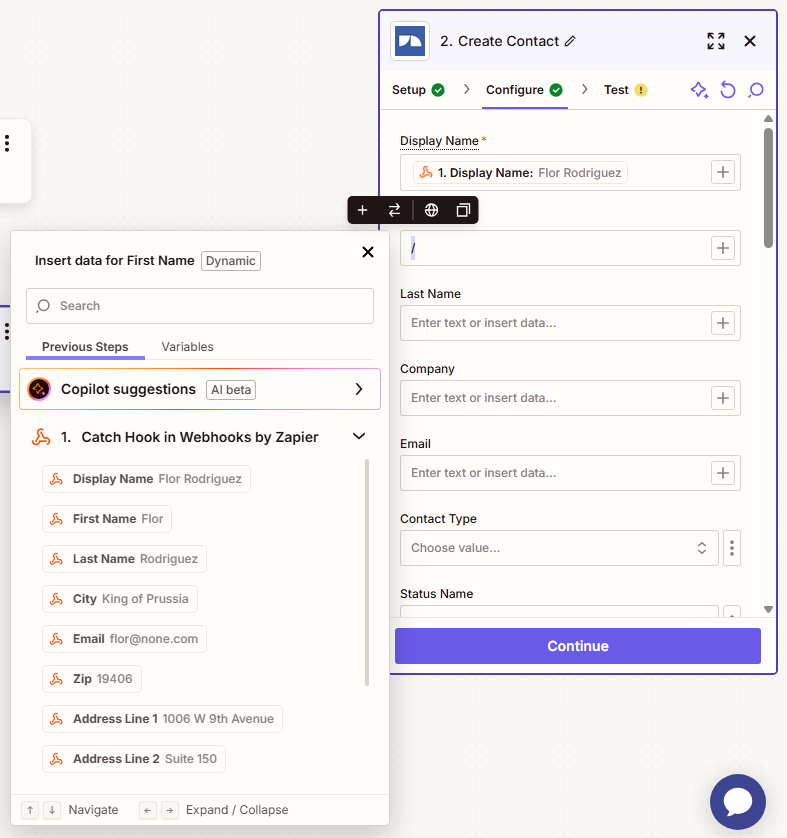Click the globe icon in floating toolbar
The image size is (787, 838).
[431, 210]
